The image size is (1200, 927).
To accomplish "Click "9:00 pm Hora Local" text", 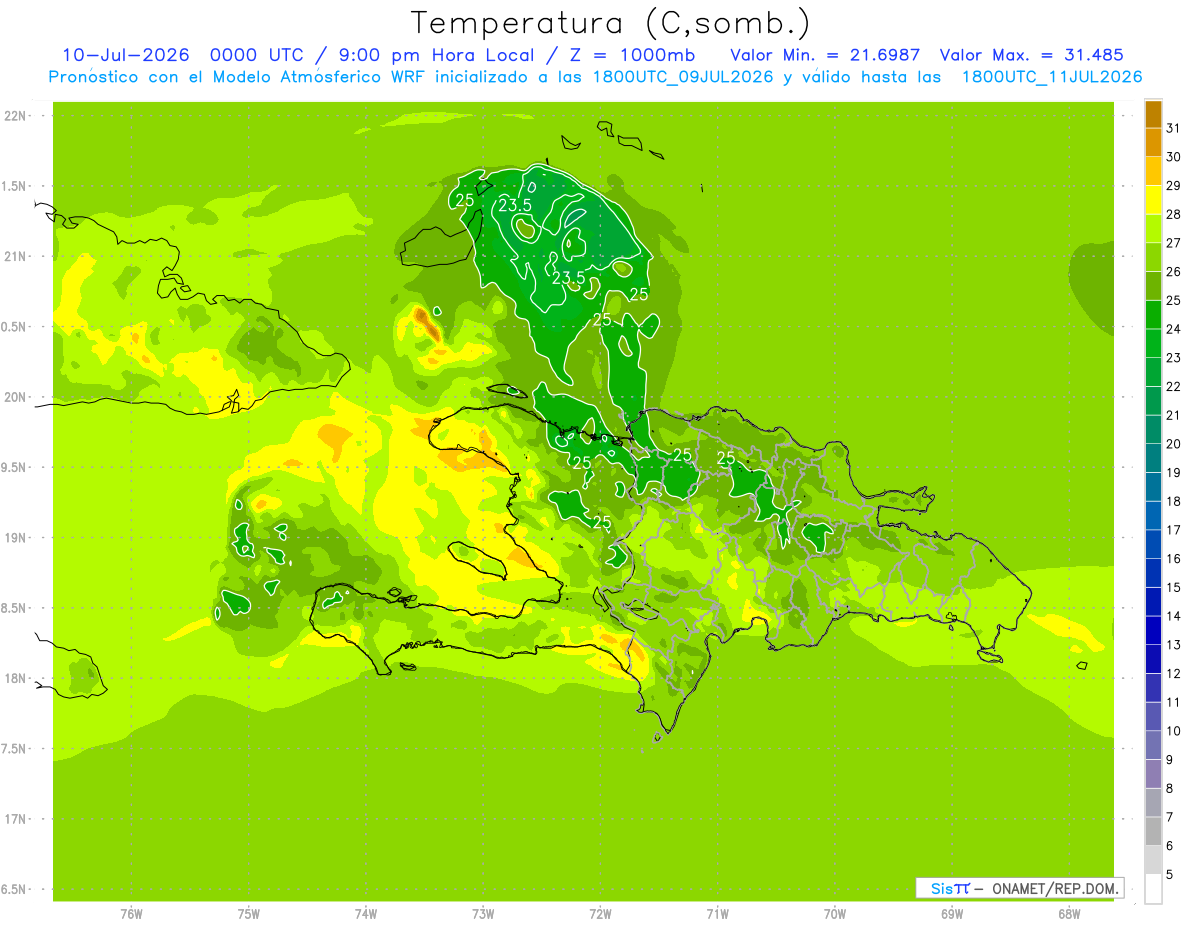I will point(438,55).
